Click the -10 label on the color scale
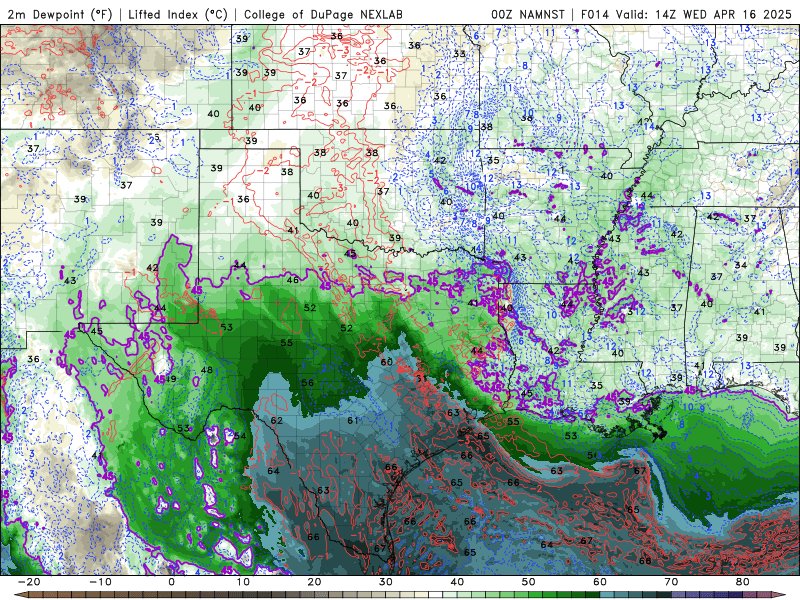Screen dimensions: 800x600 pyautogui.click(x=100, y=582)
